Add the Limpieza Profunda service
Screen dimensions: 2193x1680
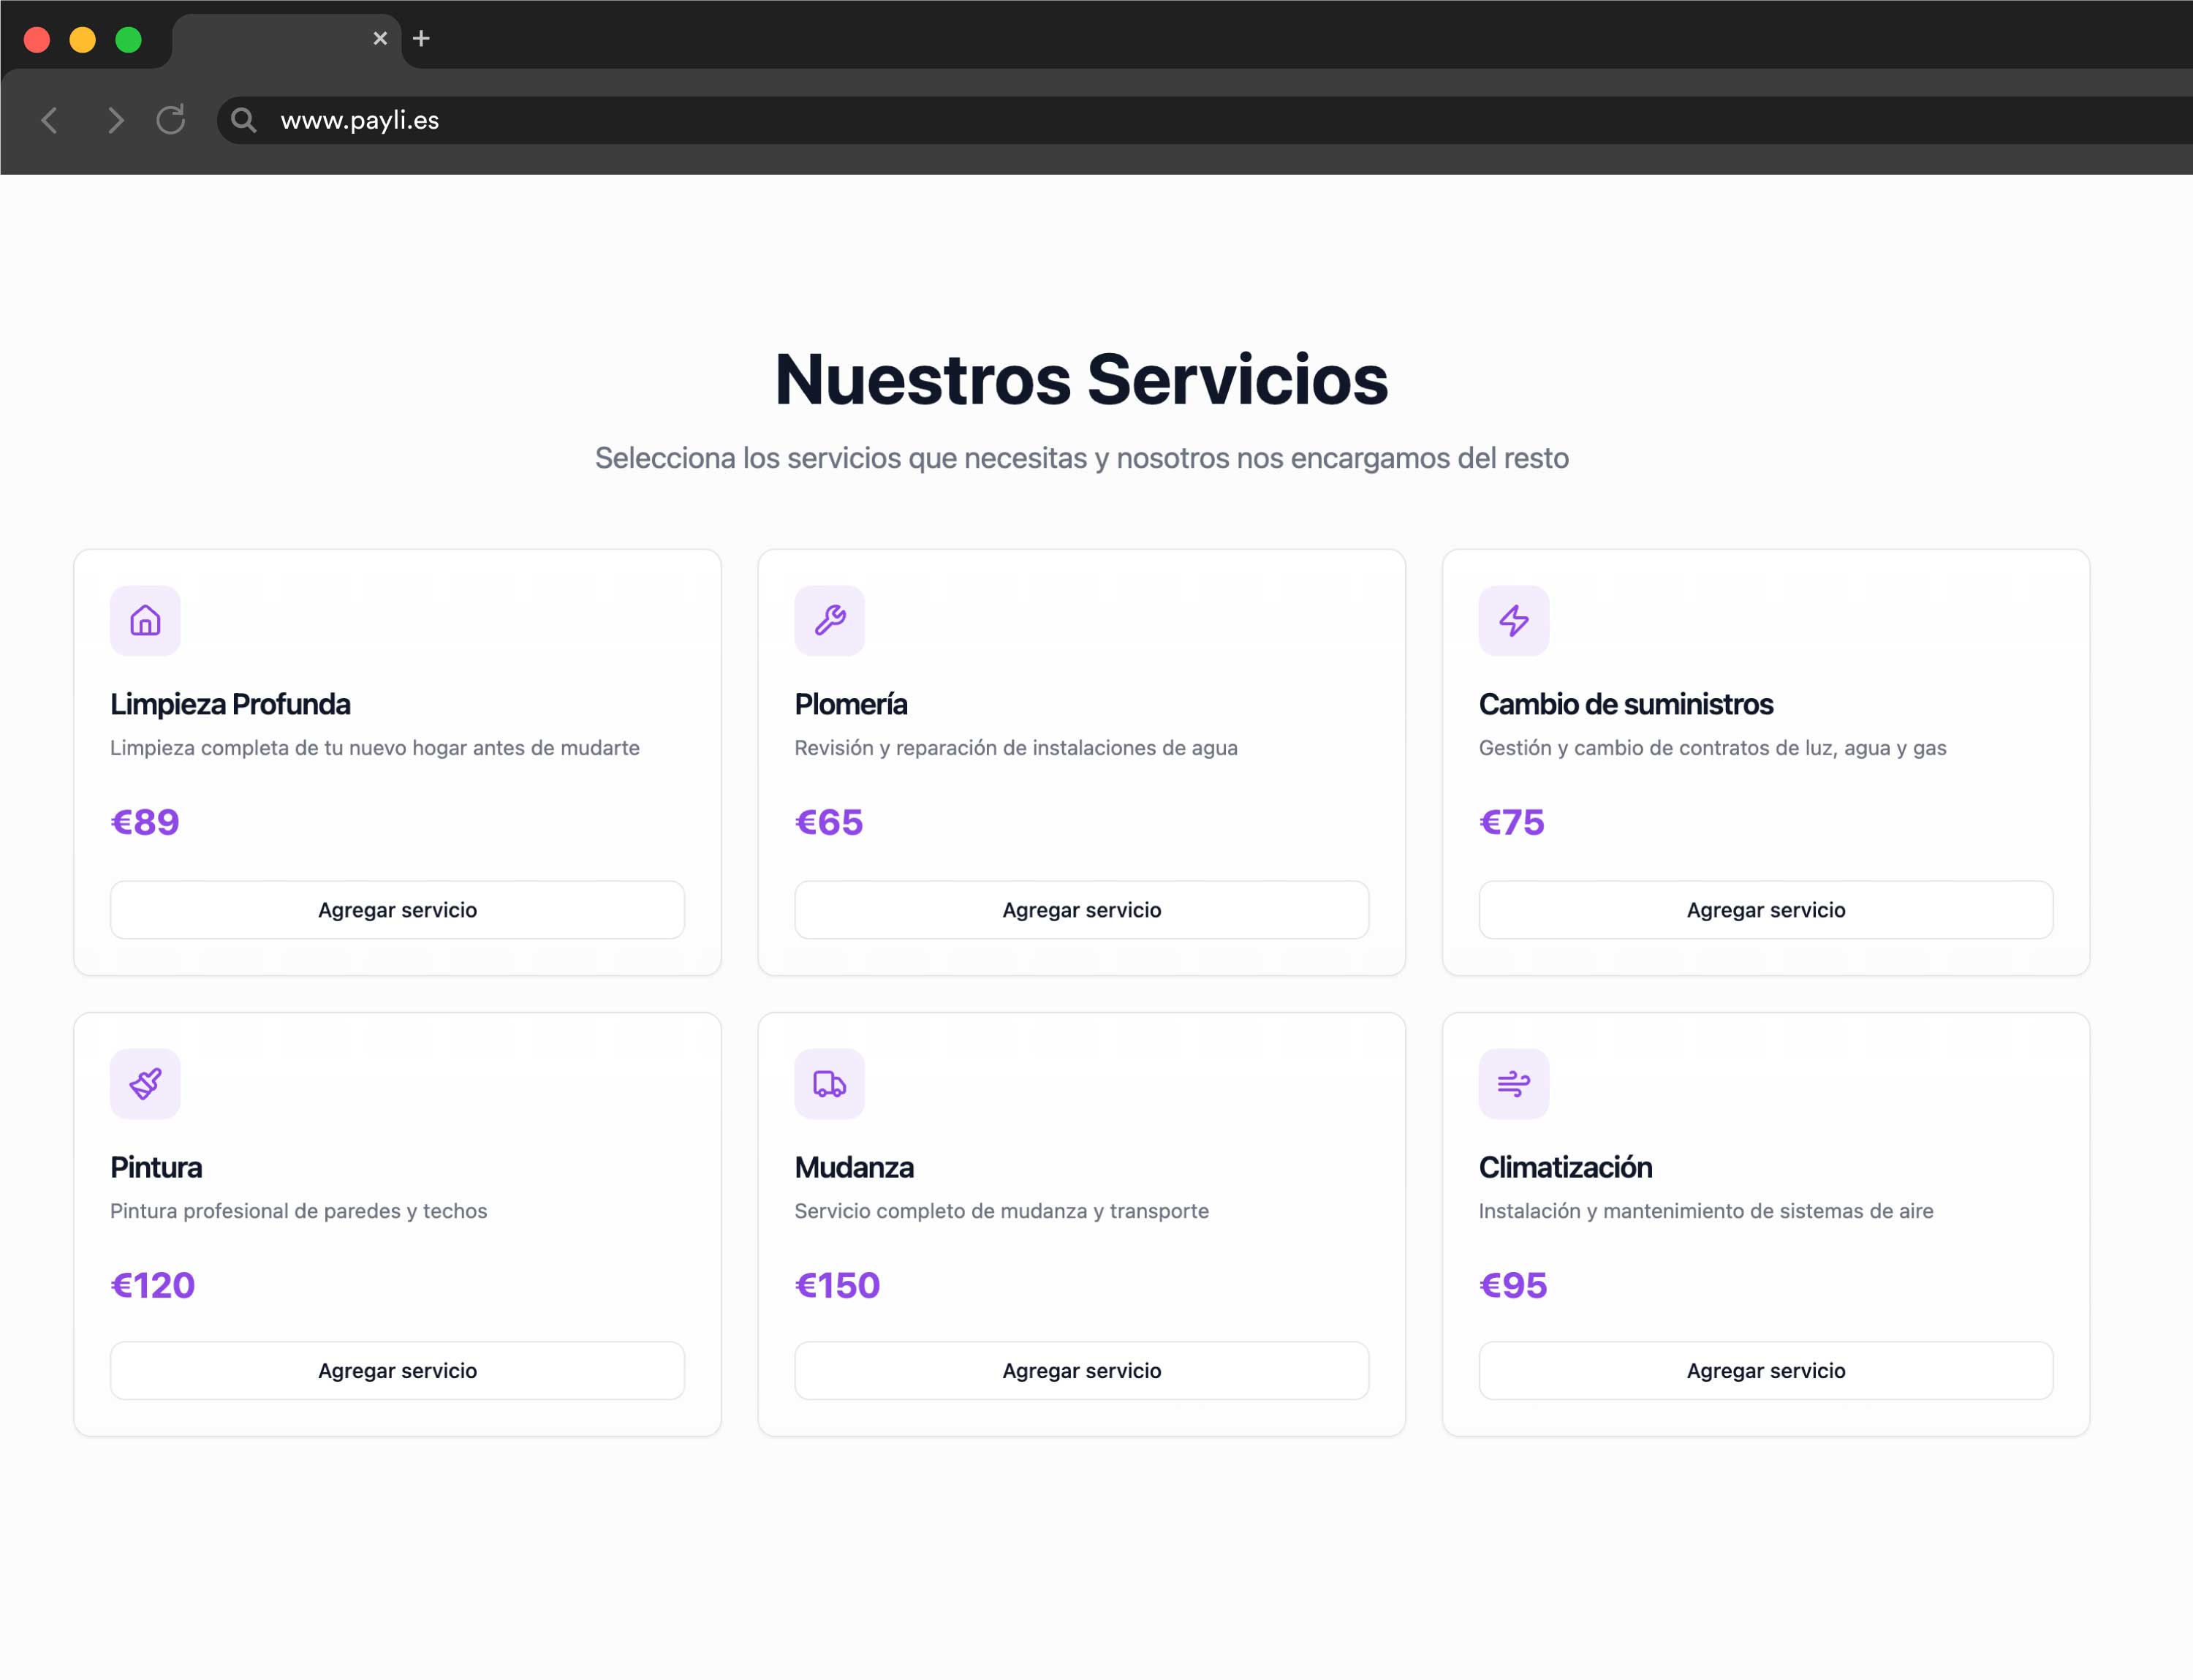[x=397, y=909]
